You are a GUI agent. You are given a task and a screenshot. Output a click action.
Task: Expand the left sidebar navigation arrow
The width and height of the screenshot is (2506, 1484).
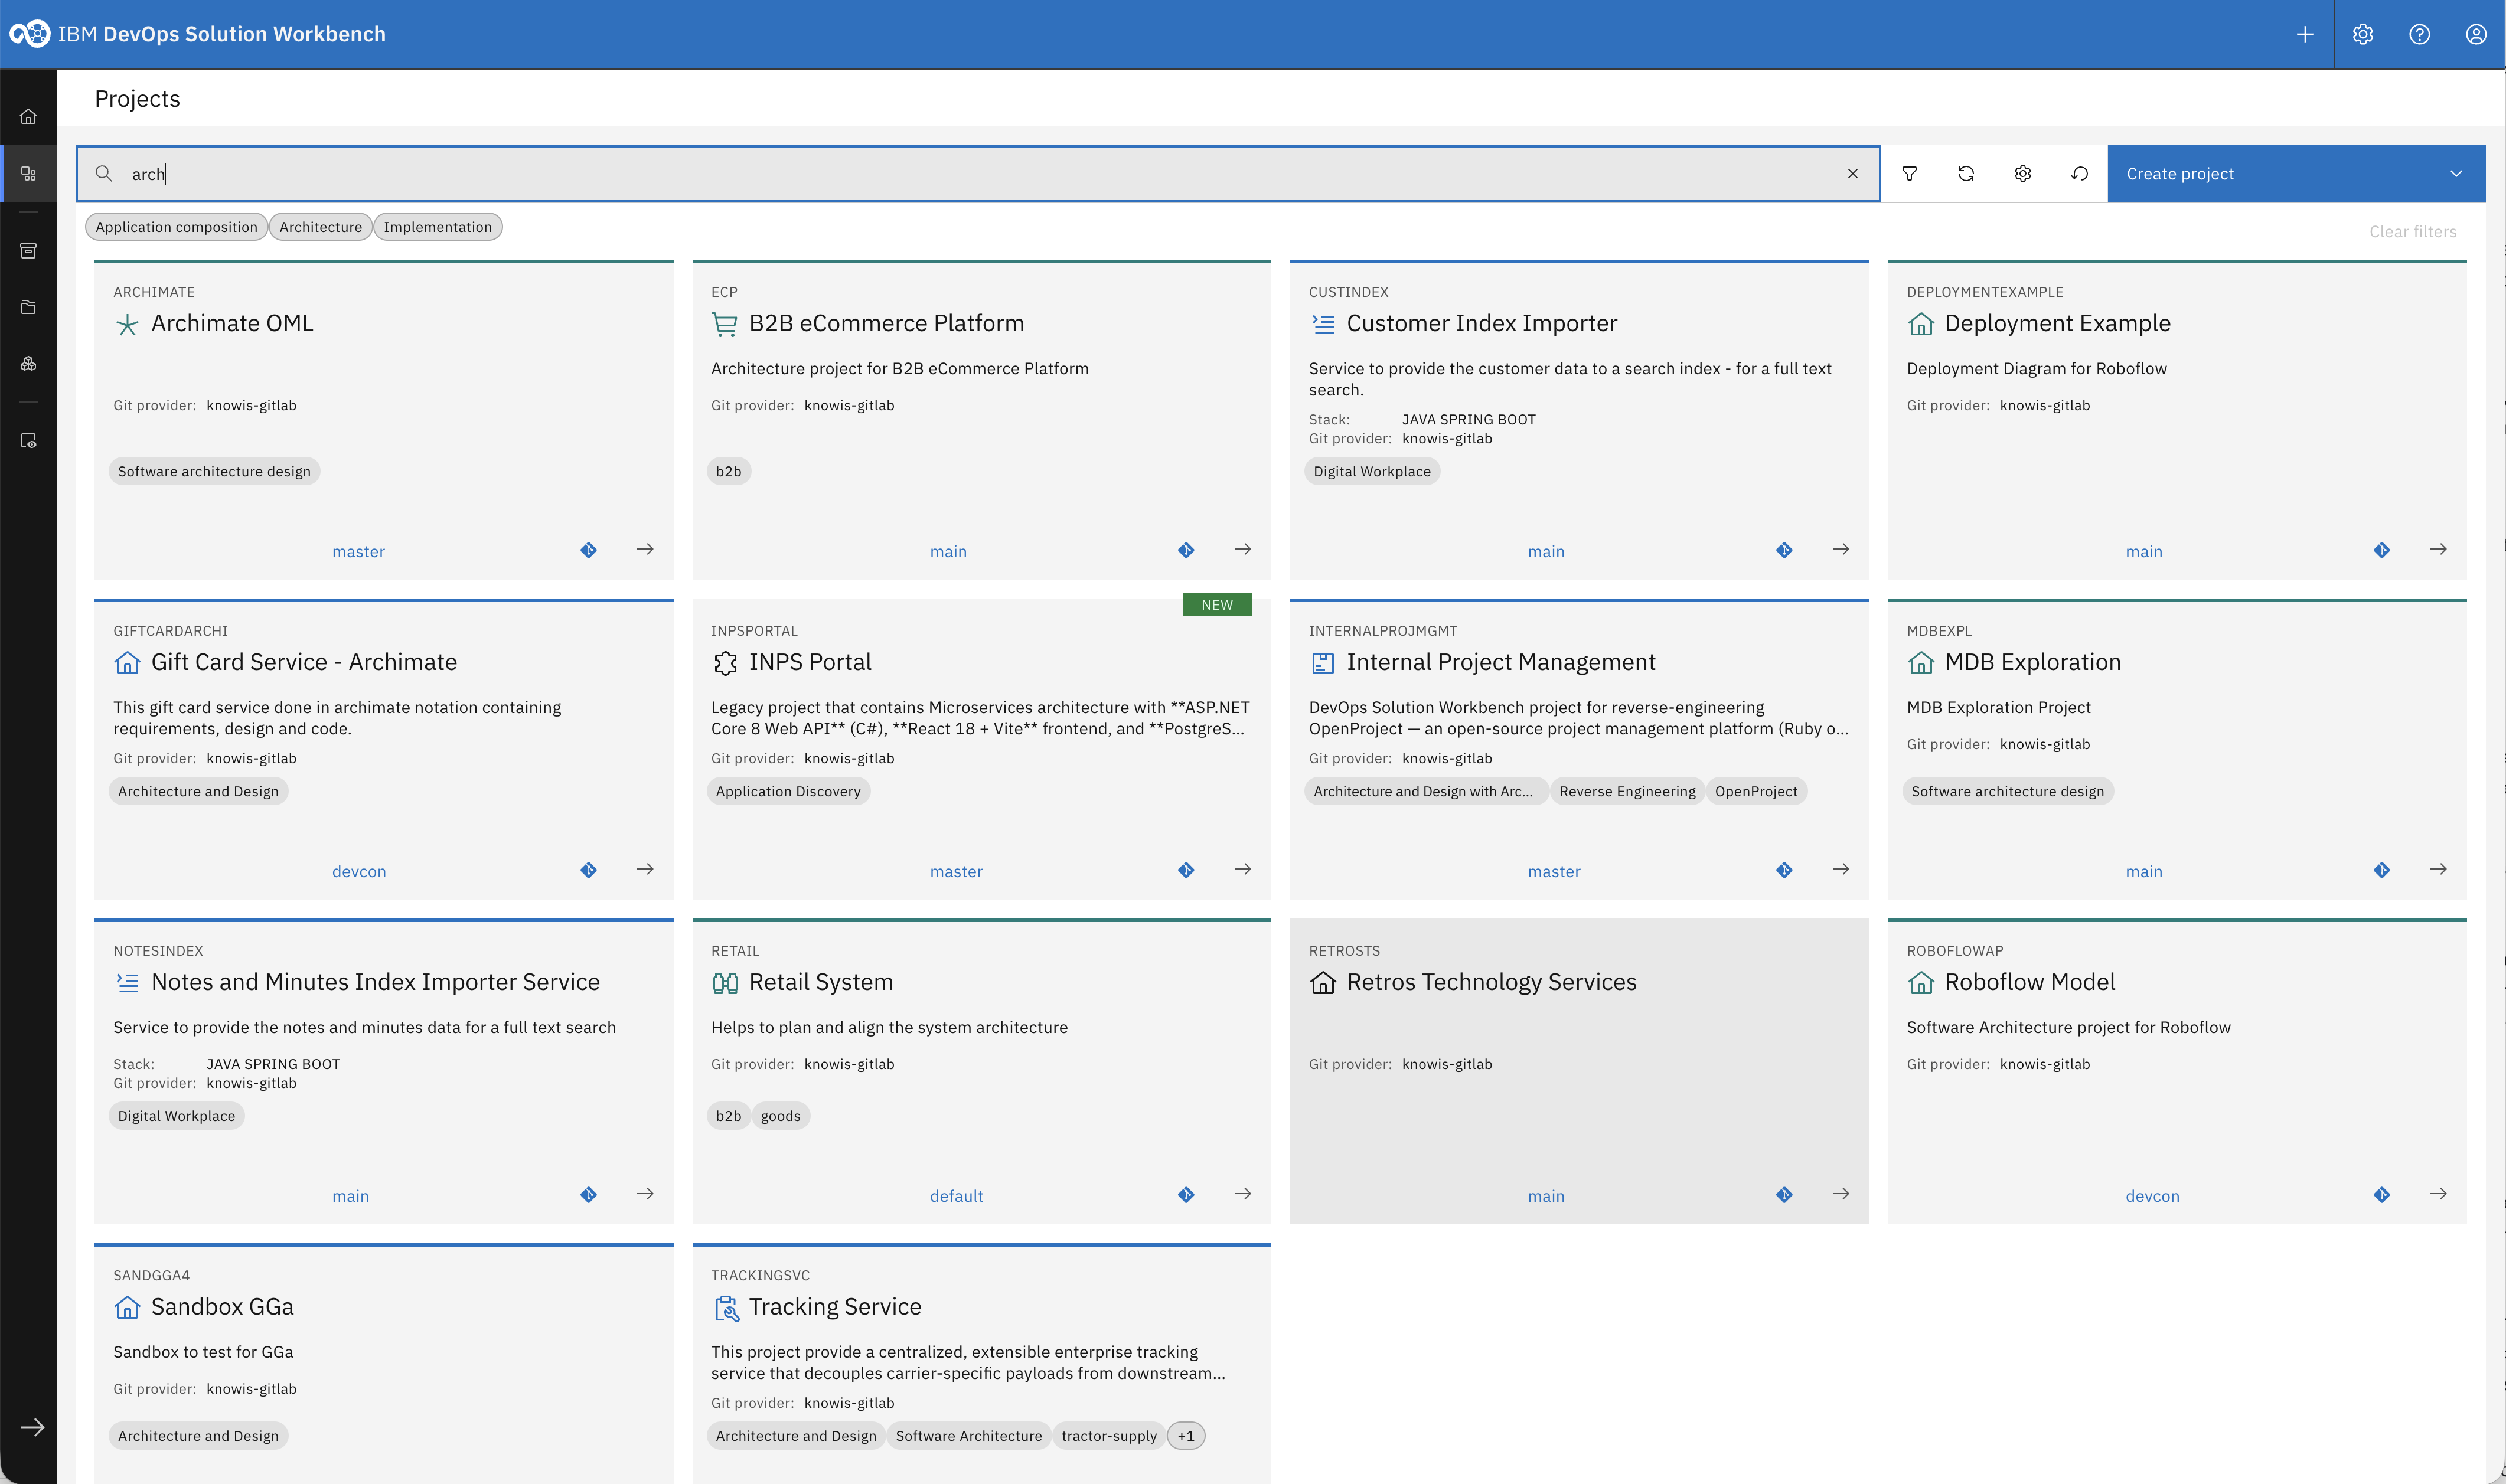(32, 1427)
